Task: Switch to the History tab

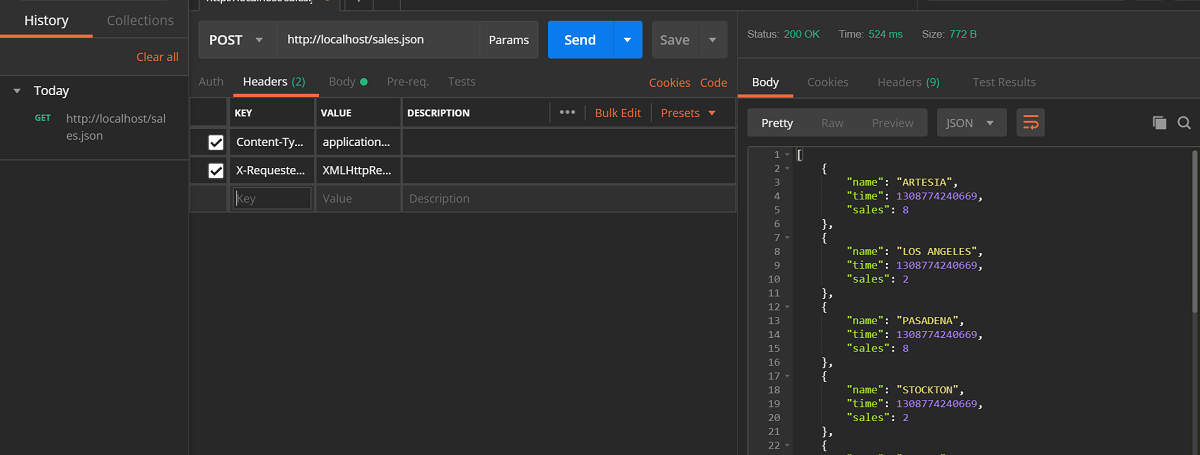Action: click(x=46, y=20)
